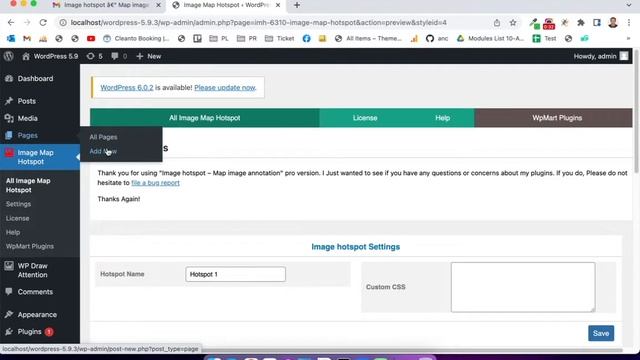Screen dimensions: 640x360
Task: Open the comments bubble in admin bar
Action: tap(119, 56)
